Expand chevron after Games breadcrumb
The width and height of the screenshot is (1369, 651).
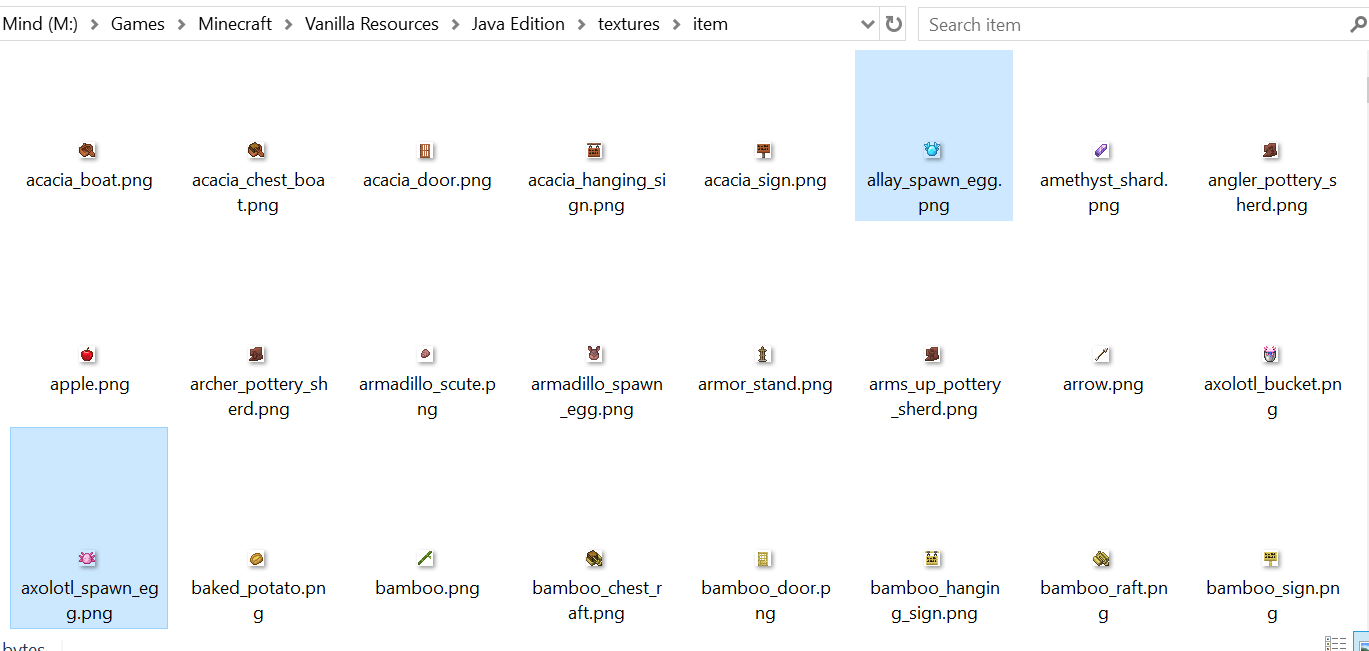(181, 24)
